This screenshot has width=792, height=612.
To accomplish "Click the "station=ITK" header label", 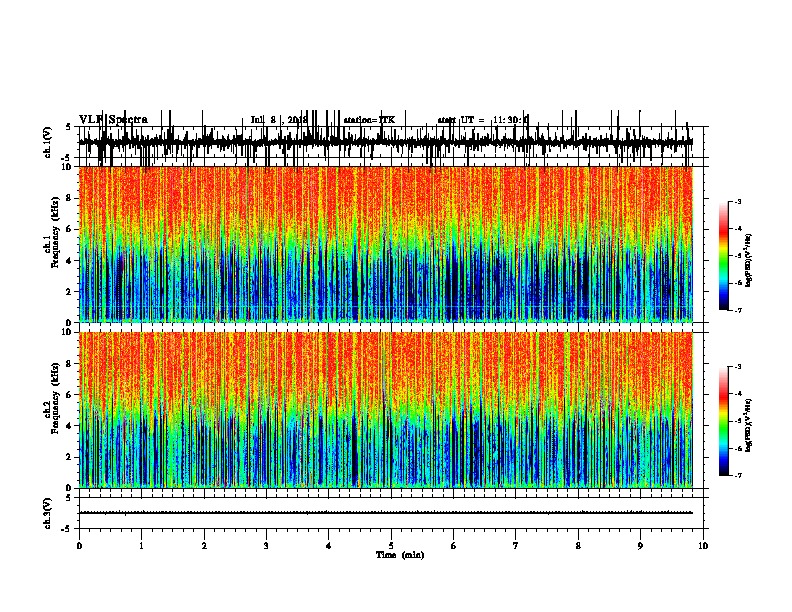I will [369, 120].
